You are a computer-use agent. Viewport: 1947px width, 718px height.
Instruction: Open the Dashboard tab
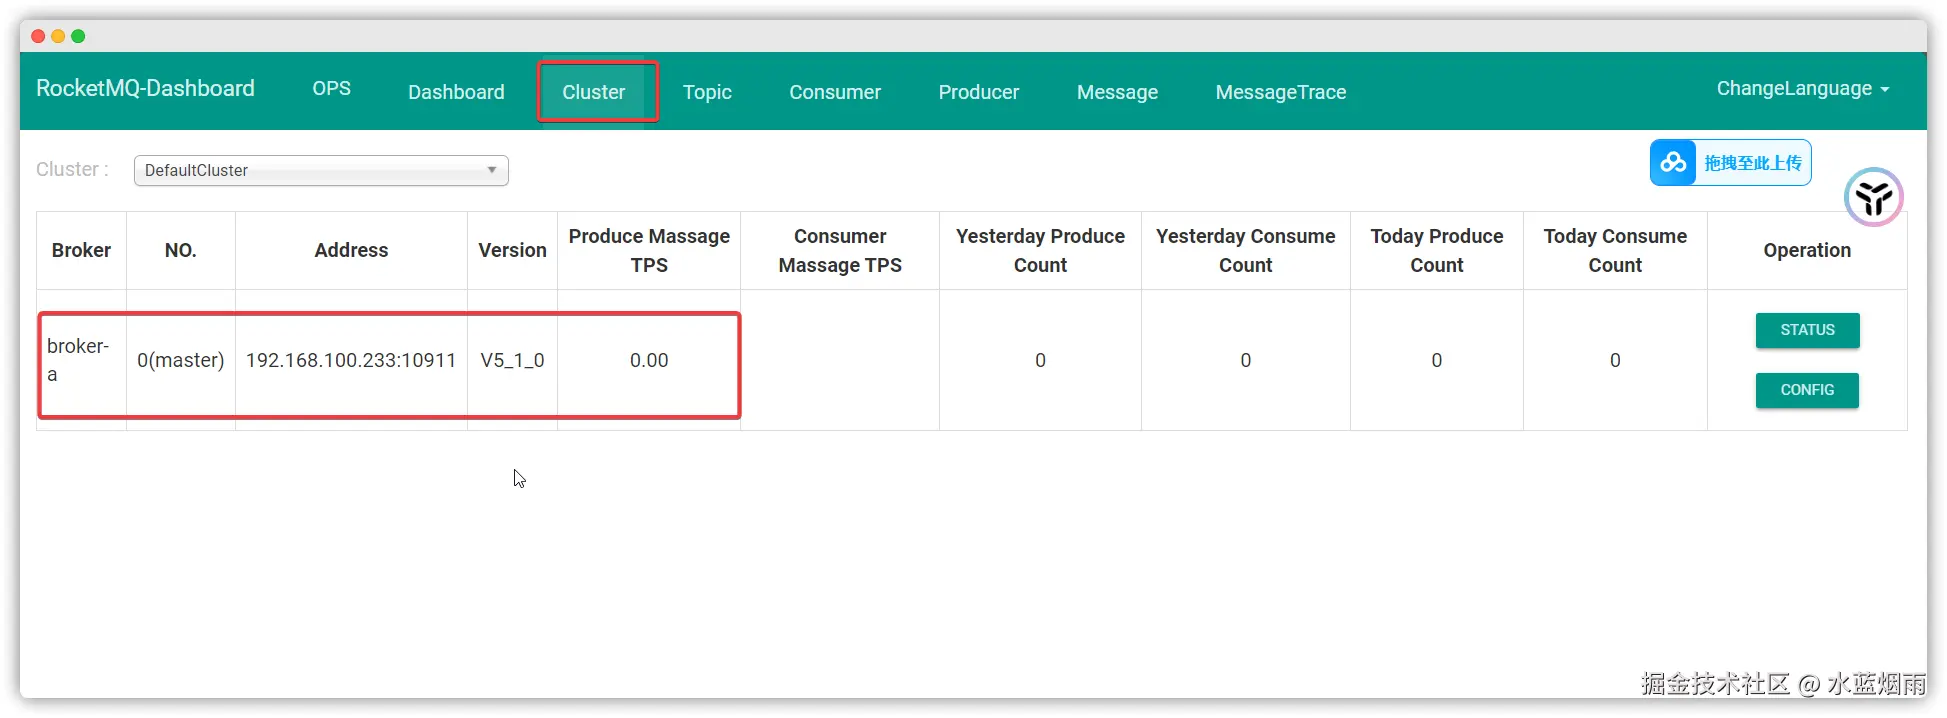click(x=456, y=92)
